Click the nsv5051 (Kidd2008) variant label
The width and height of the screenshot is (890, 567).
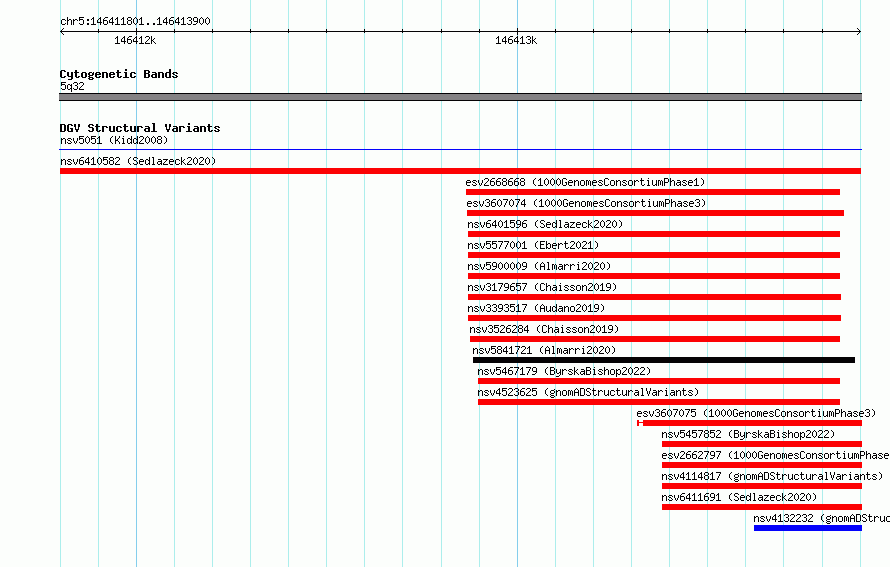(114, 140)
